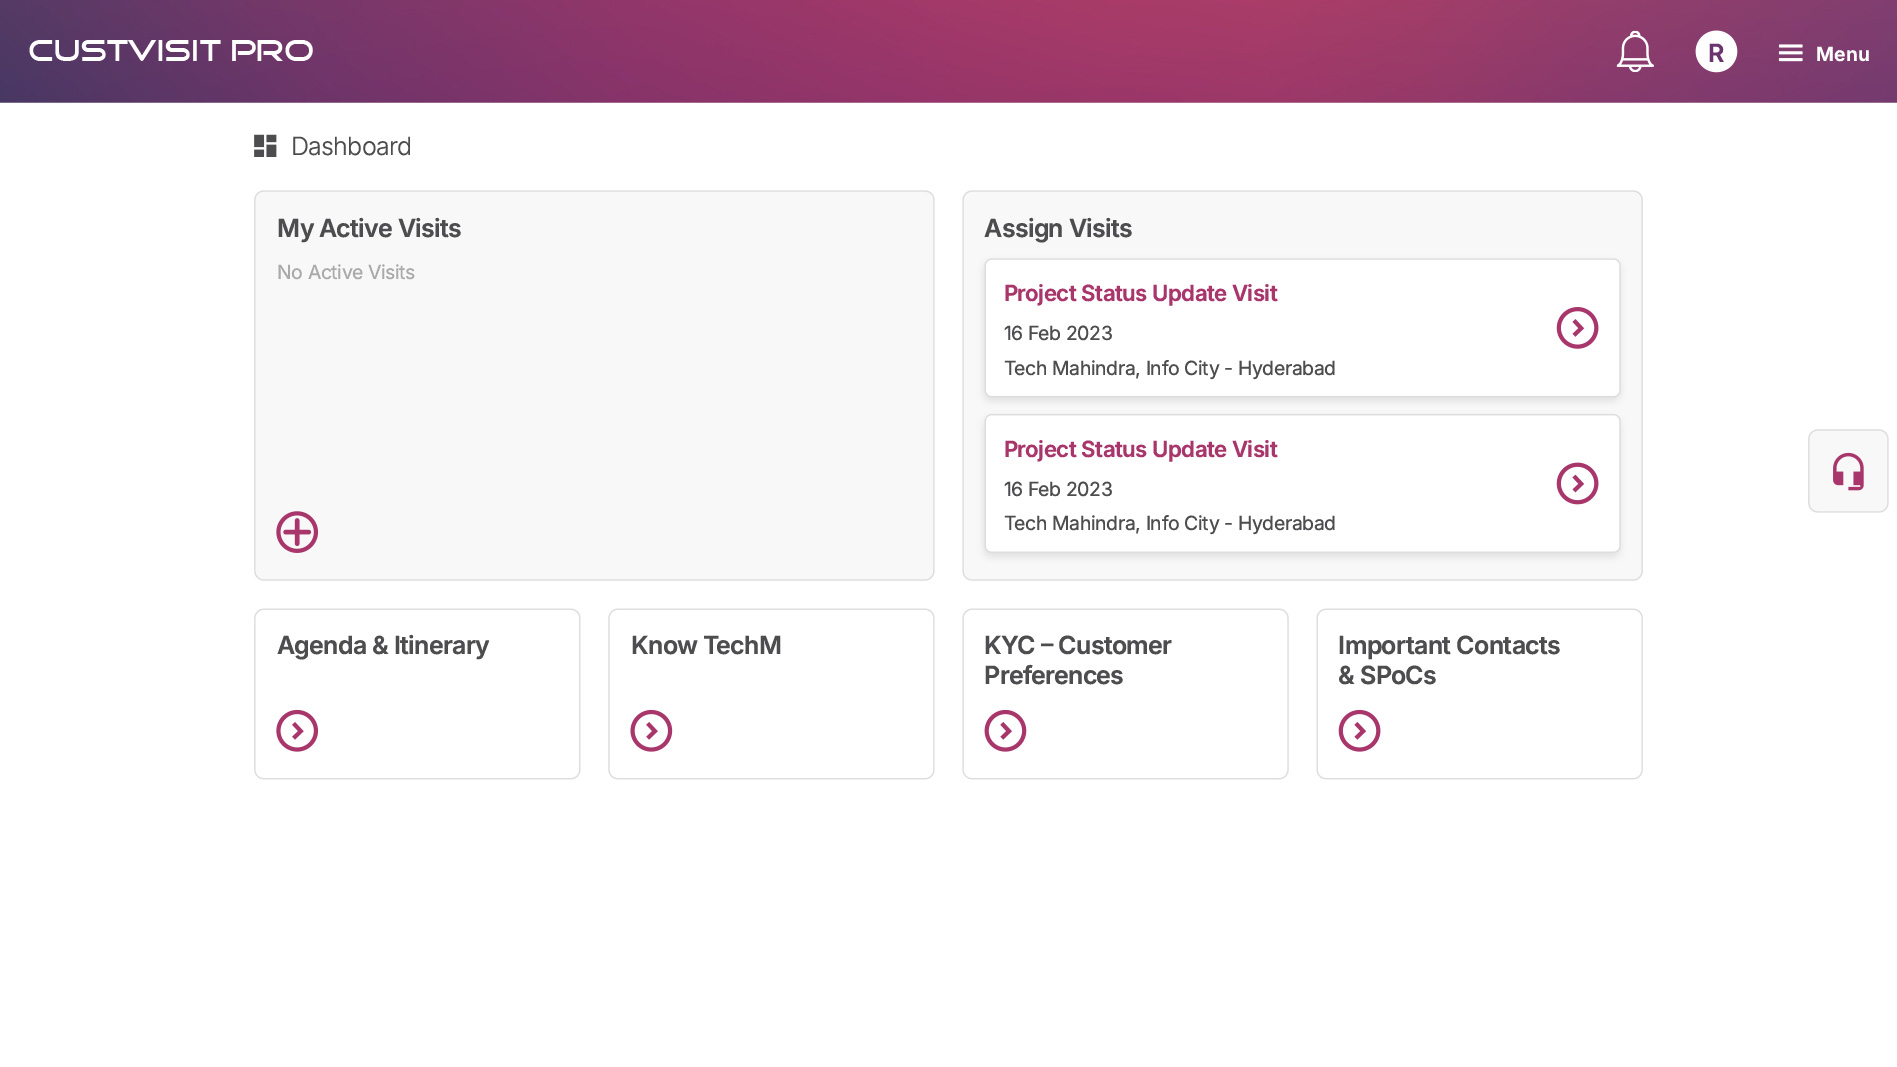Select the Know TechM card title
This screenshot has width=1897, height=1067.
pos(706,646)
